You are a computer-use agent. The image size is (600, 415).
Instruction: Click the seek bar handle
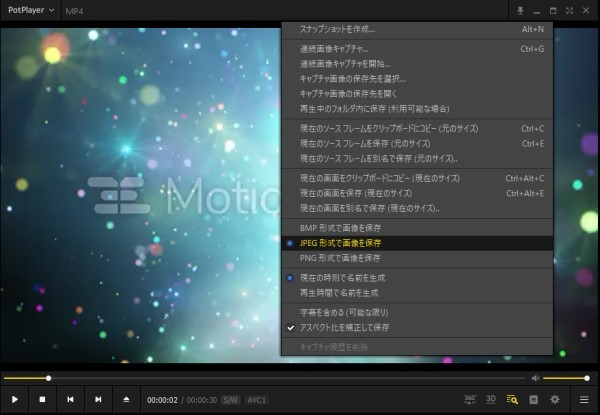coord(48,378)
